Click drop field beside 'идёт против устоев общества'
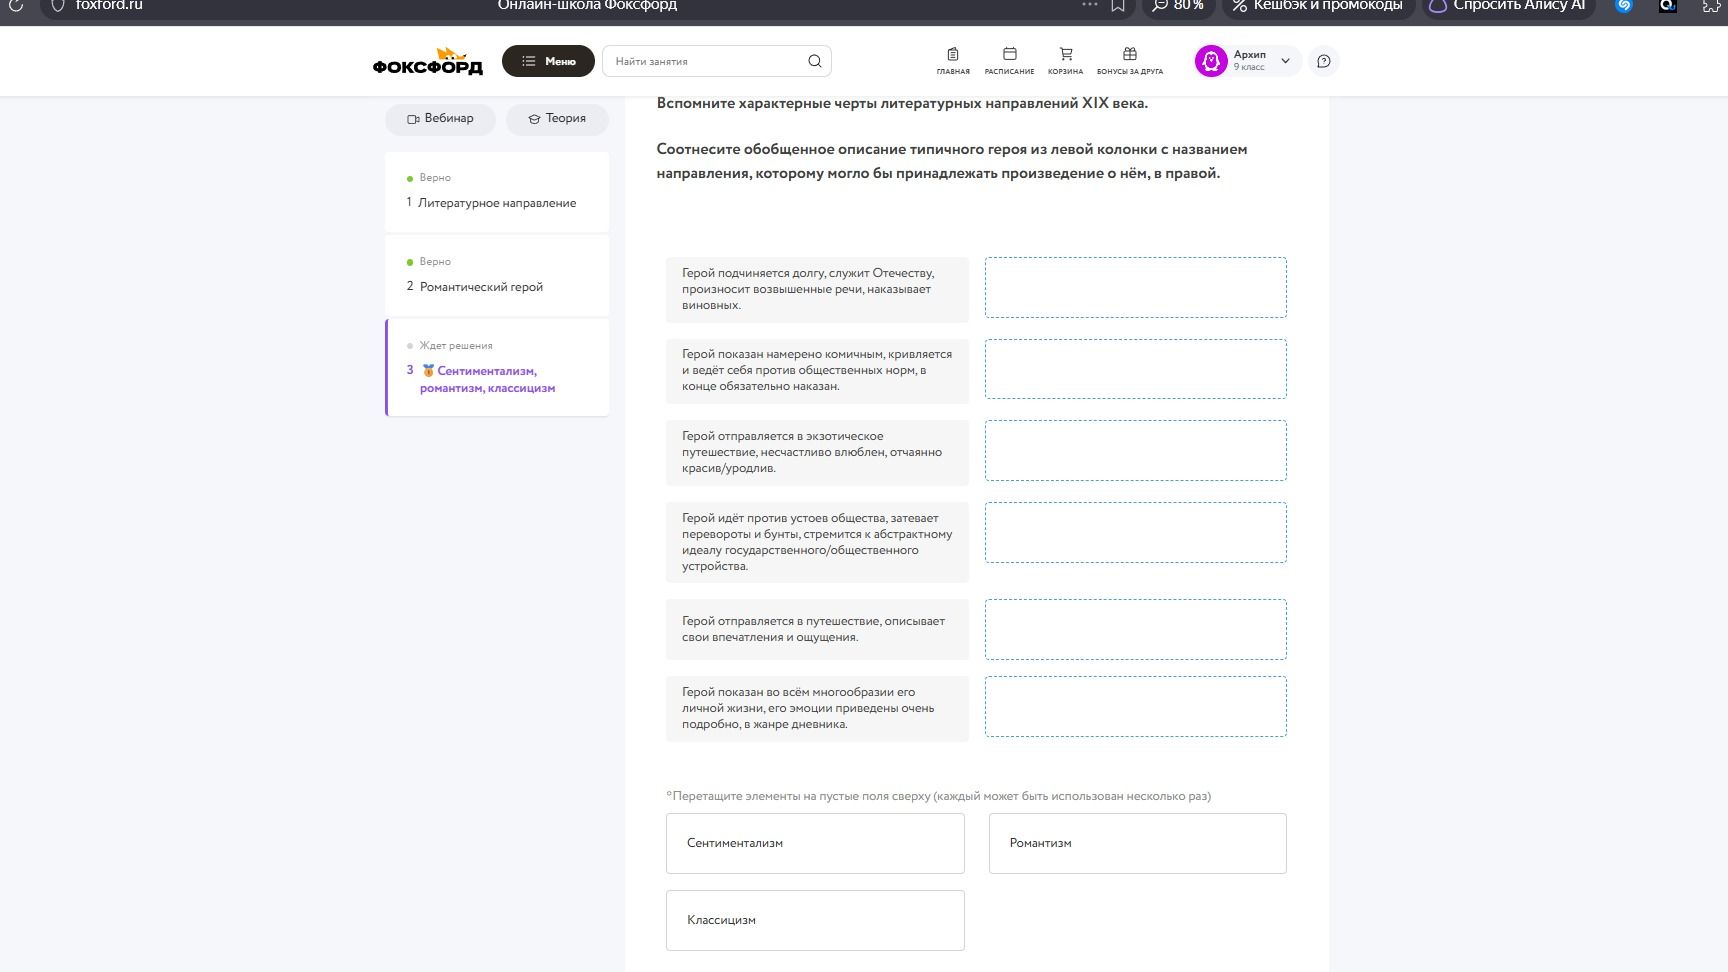Viewport: 1728px width, 972px height. tap(1135, 532)
